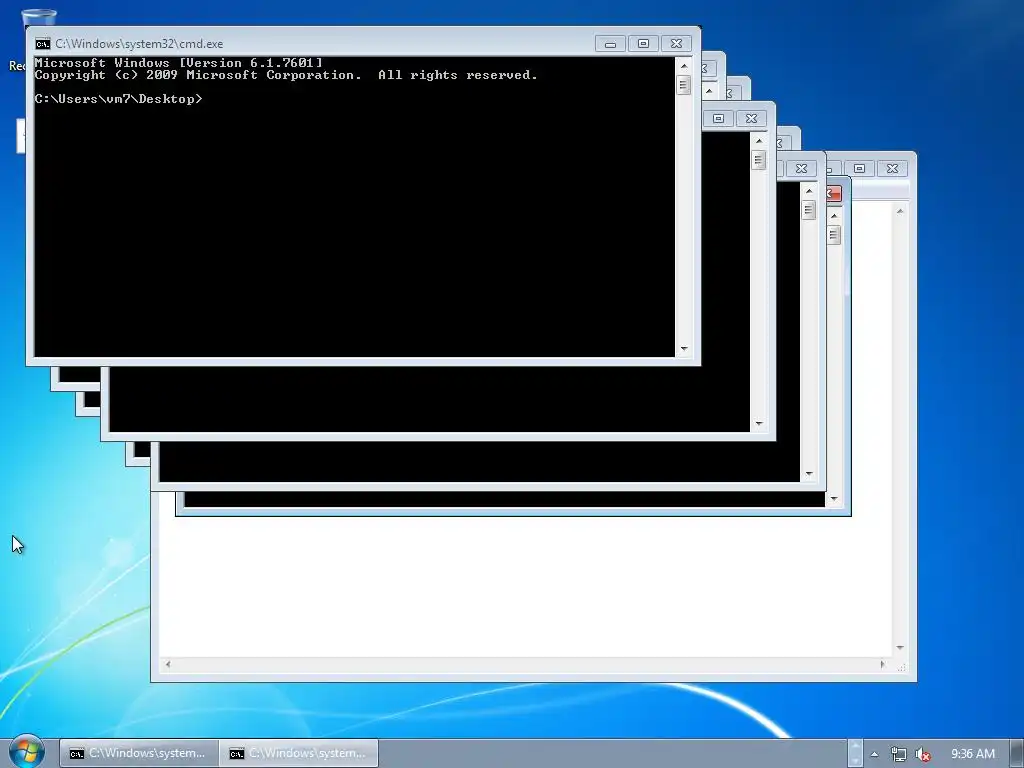
Task: Open the network status tray icon
Action: click(x=899, y=754)
